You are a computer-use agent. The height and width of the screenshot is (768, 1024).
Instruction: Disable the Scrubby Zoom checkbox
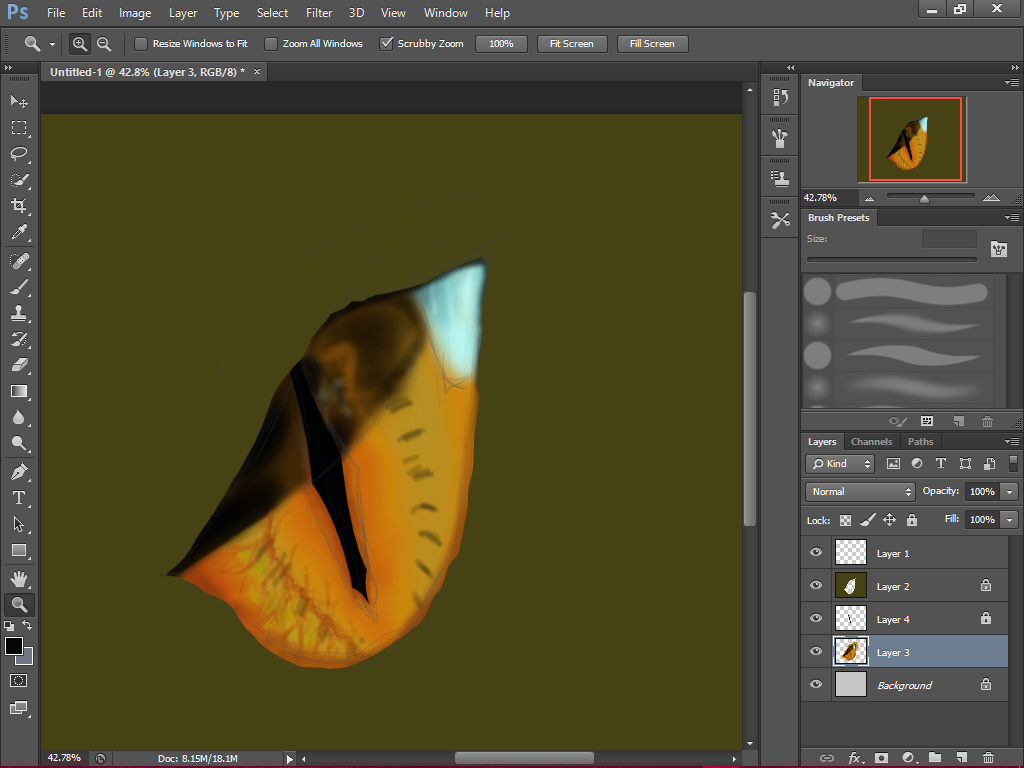point(386,44)
